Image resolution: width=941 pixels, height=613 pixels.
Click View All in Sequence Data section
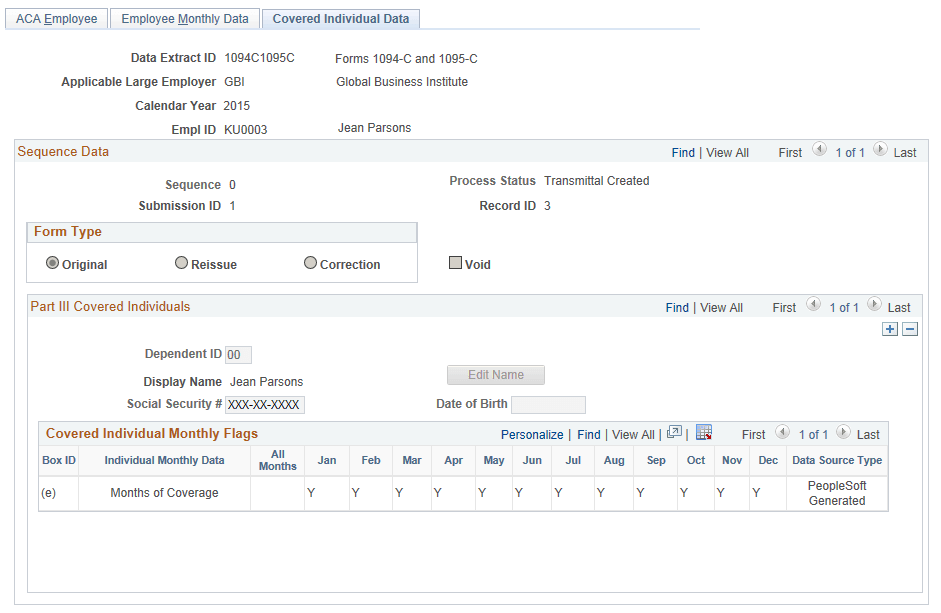pyautogui.click(x=727, y=152)
